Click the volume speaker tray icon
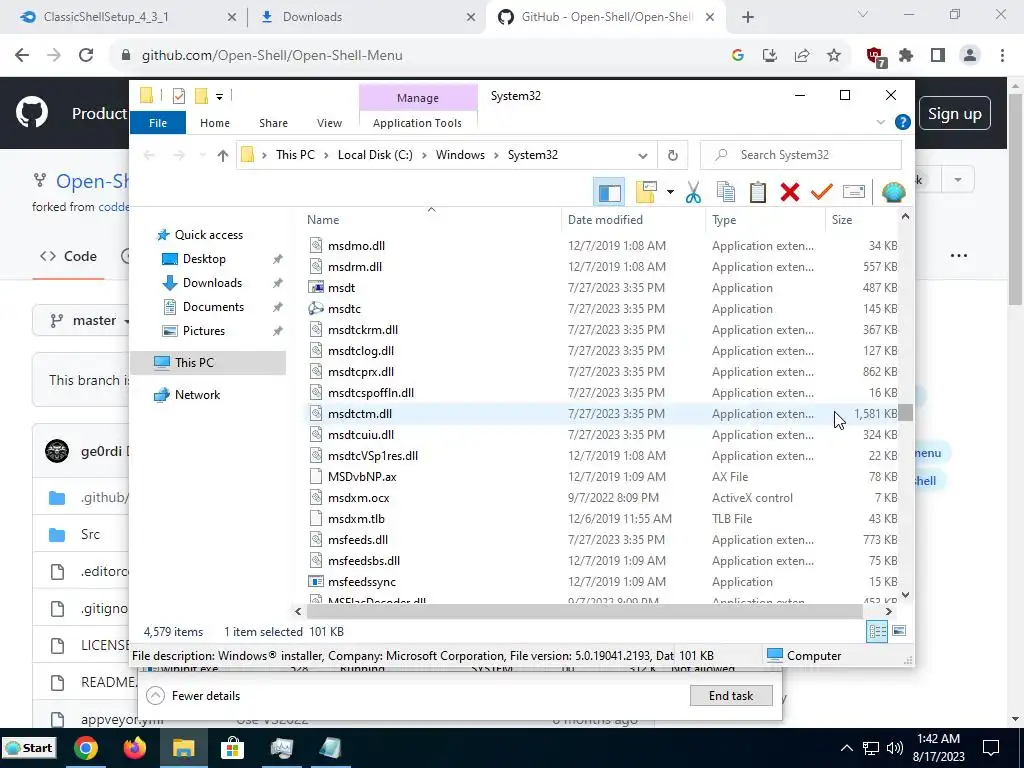The height and width of the screenshot is (768, 1024). click(894, 748)
